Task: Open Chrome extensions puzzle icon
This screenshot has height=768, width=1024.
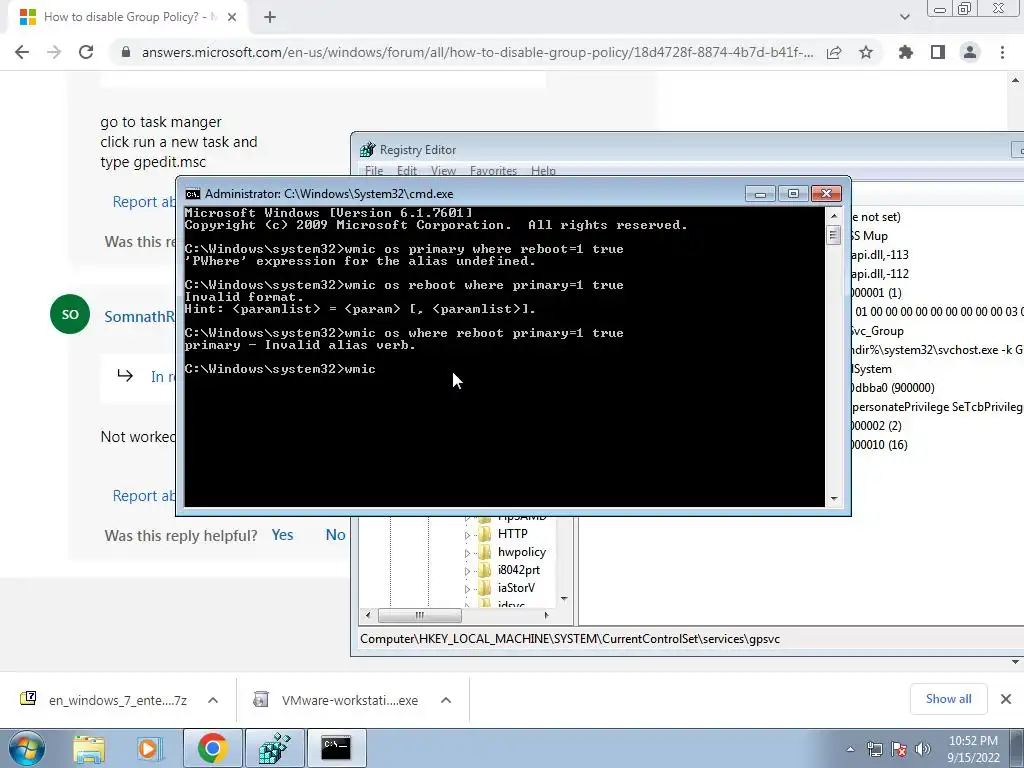Action: [x=906, y=52]
